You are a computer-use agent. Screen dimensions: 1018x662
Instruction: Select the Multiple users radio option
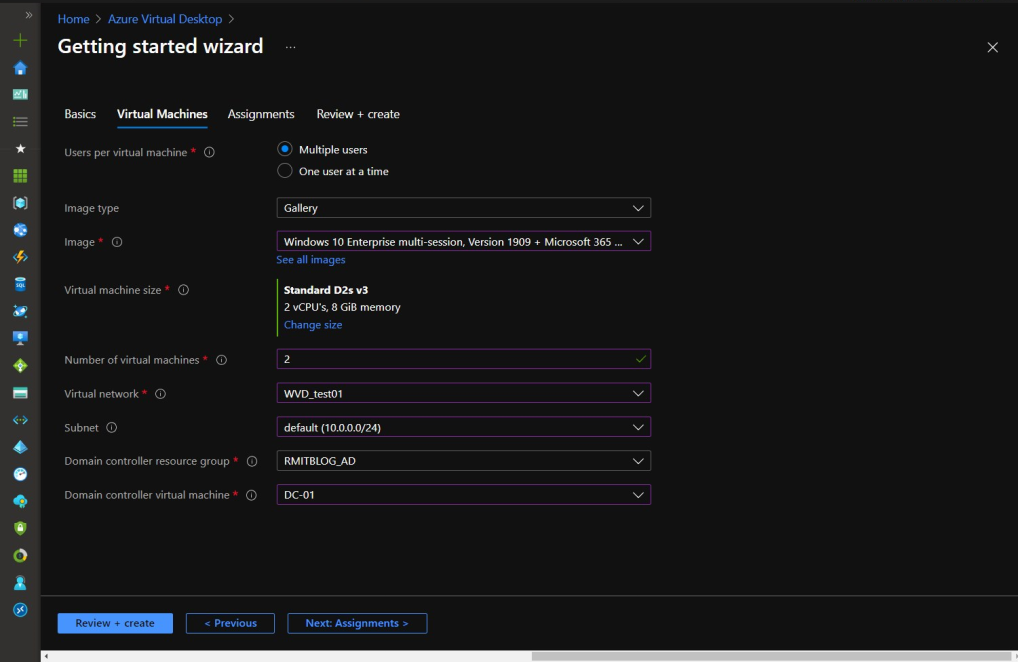(x=284, y=149)
